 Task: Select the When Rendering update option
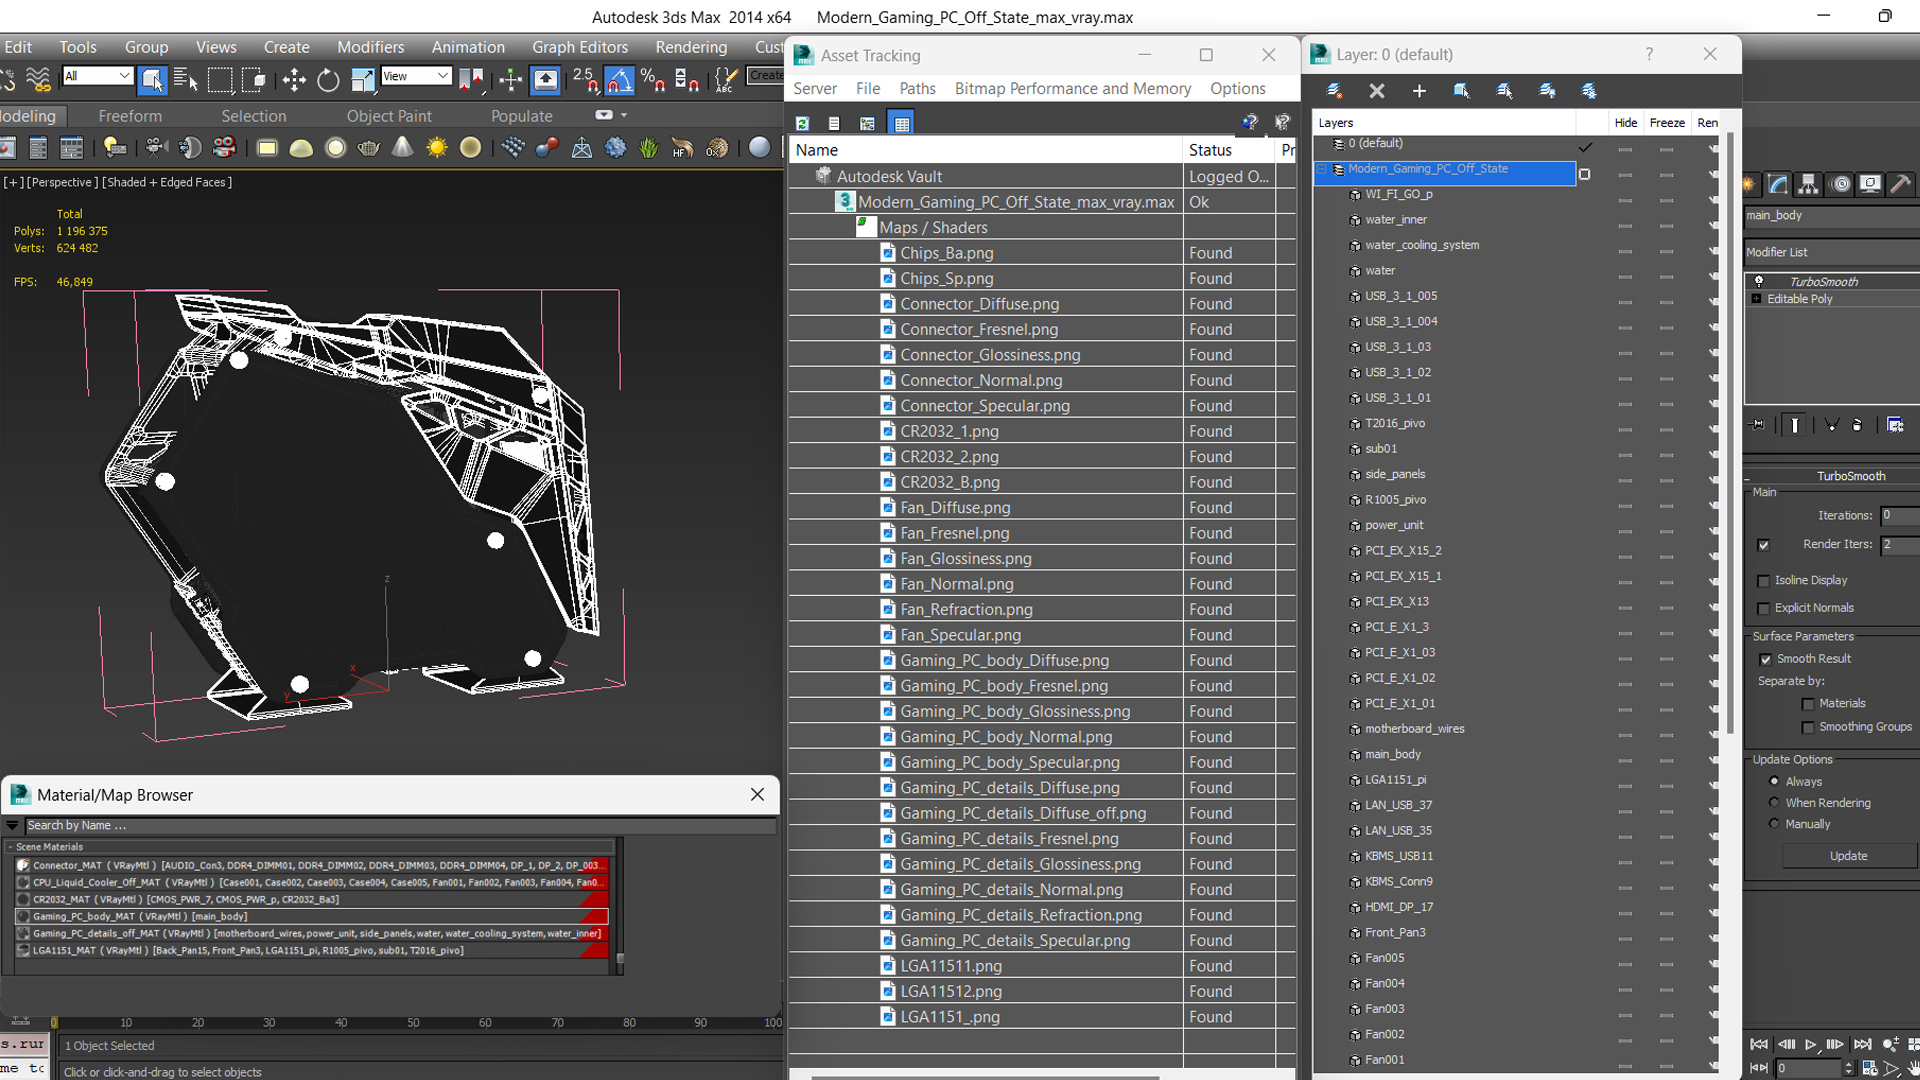pyautogui.click(x=1775, y=802)
